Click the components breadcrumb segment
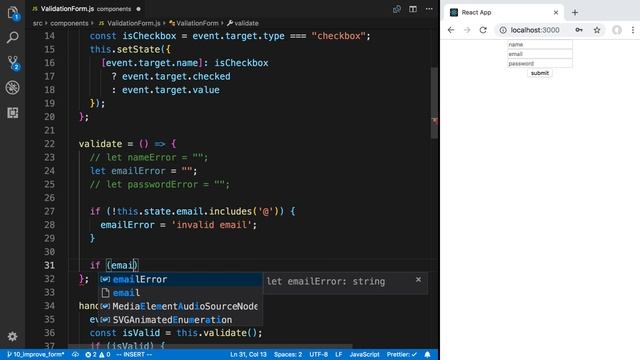640x360 pixels. click(x=69, y=23)
